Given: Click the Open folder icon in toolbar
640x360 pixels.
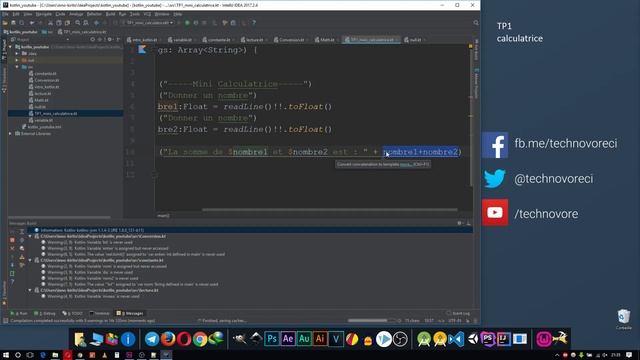Looking at the screenshot, I should [x=5, y=23].
